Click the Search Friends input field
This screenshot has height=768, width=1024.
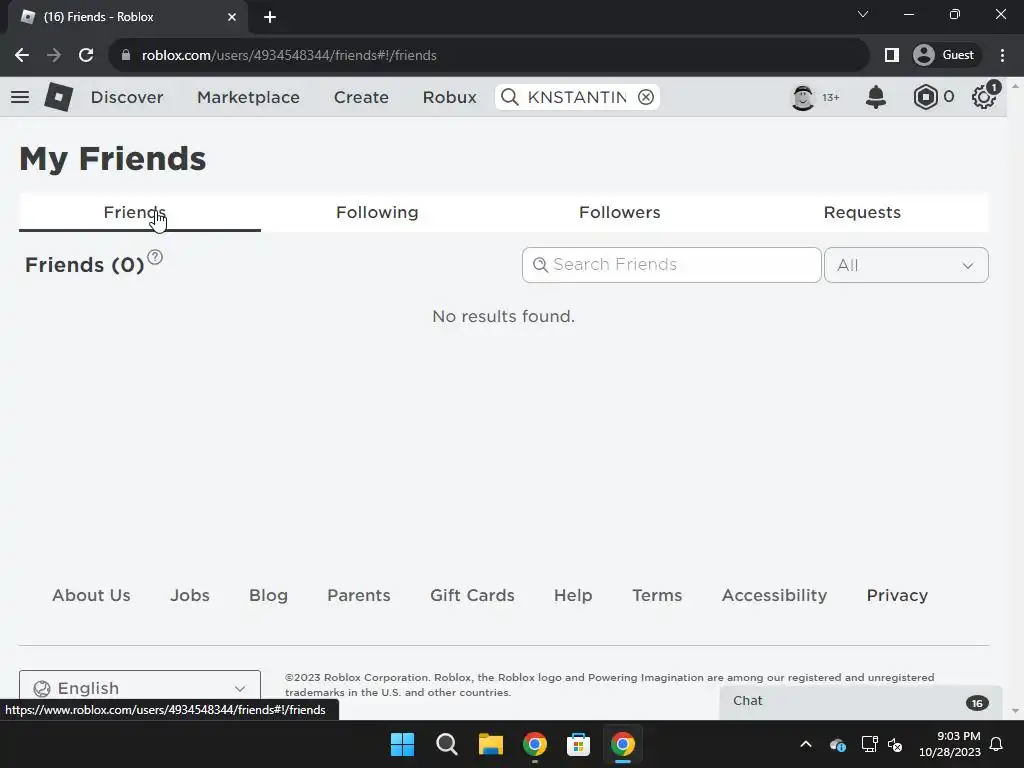tap(671, 265)
